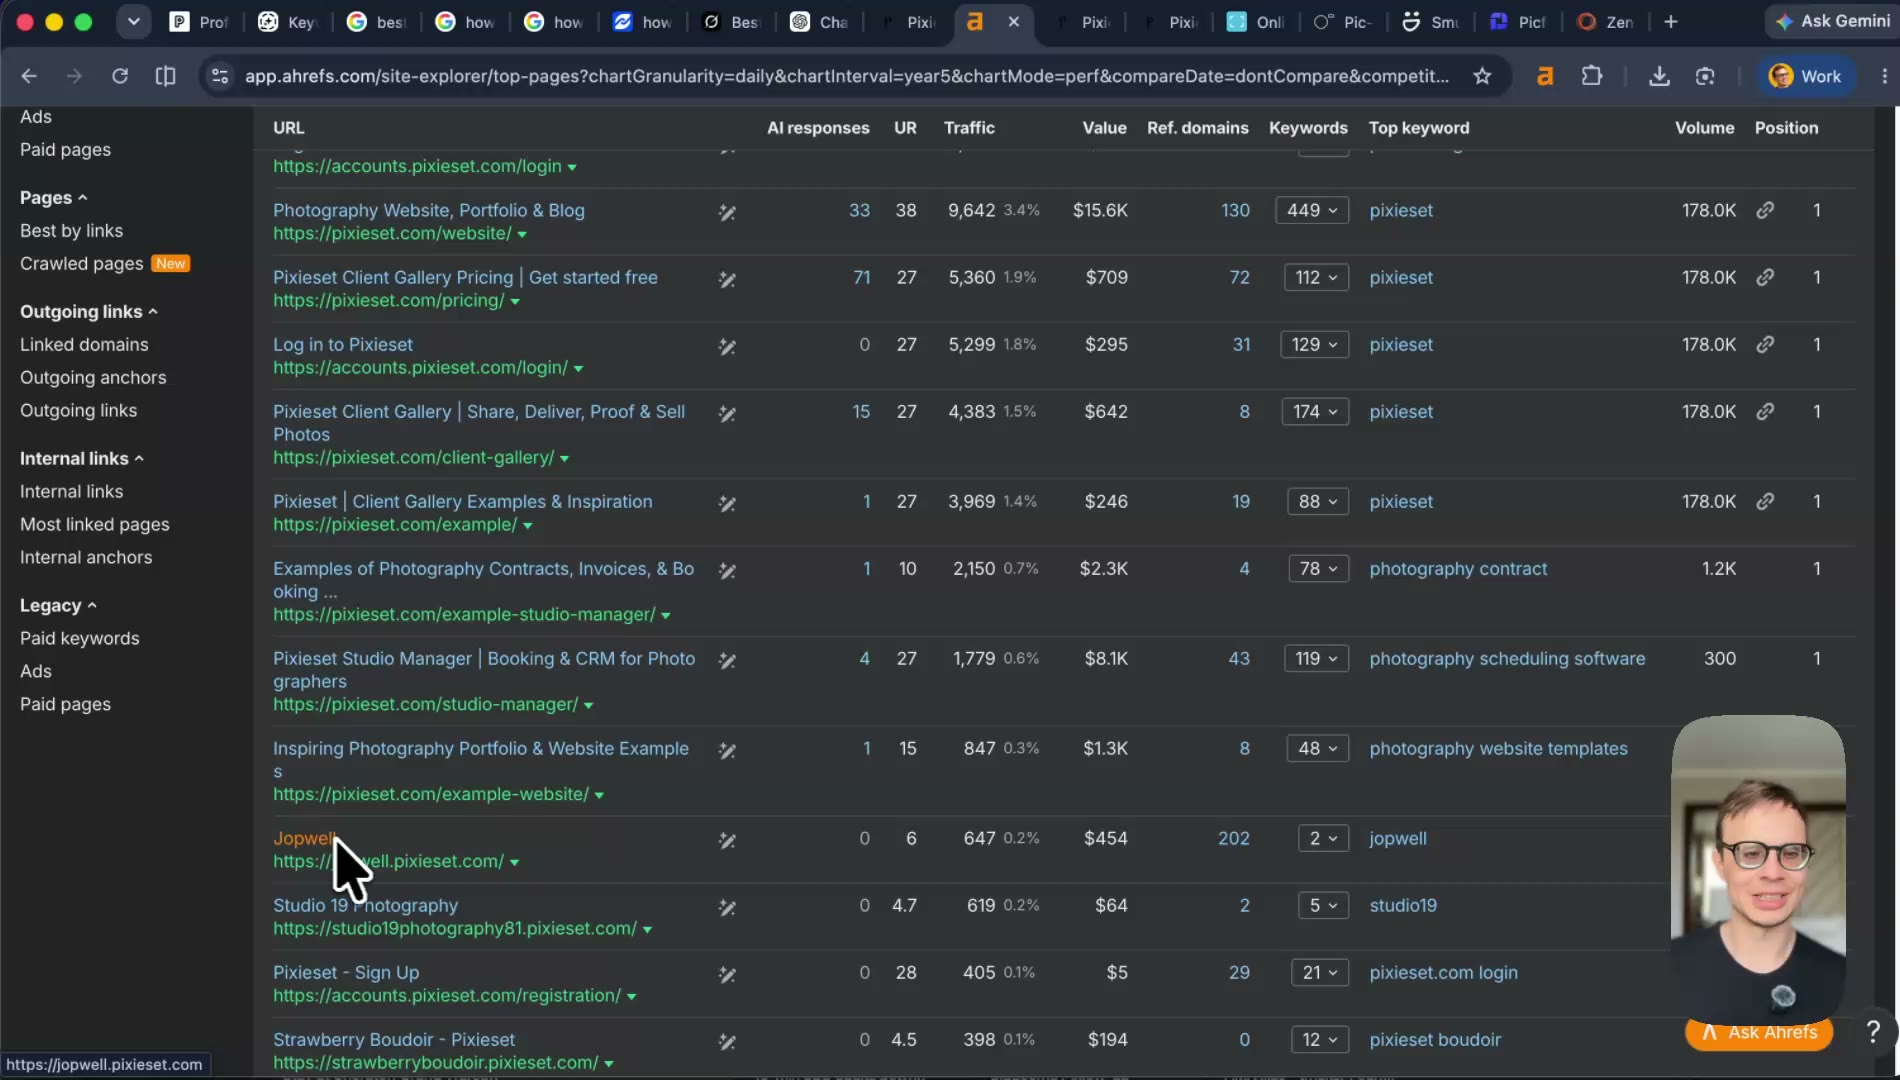This screenshot has width=1900, height=1080.
Task: Open the Work profile button
Action: [x=1805, y=76]
